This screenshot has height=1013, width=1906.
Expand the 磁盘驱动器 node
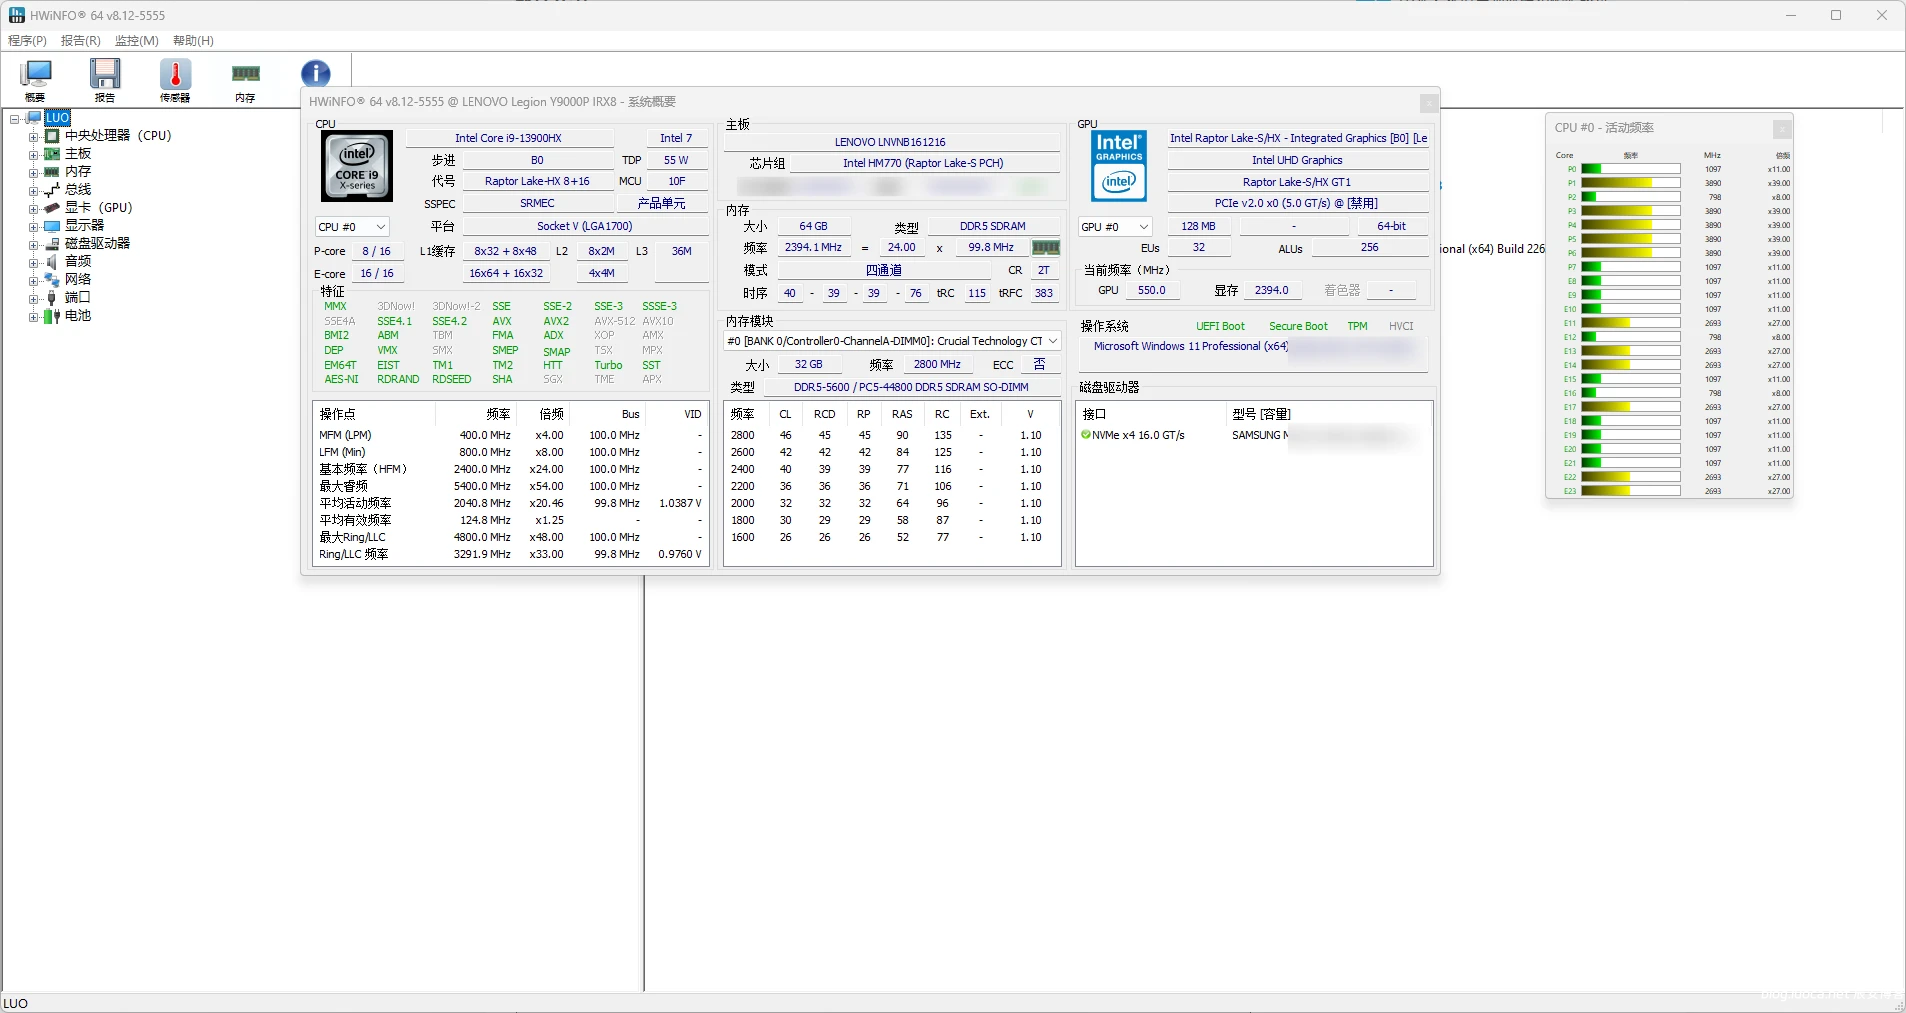pos(33,244)
